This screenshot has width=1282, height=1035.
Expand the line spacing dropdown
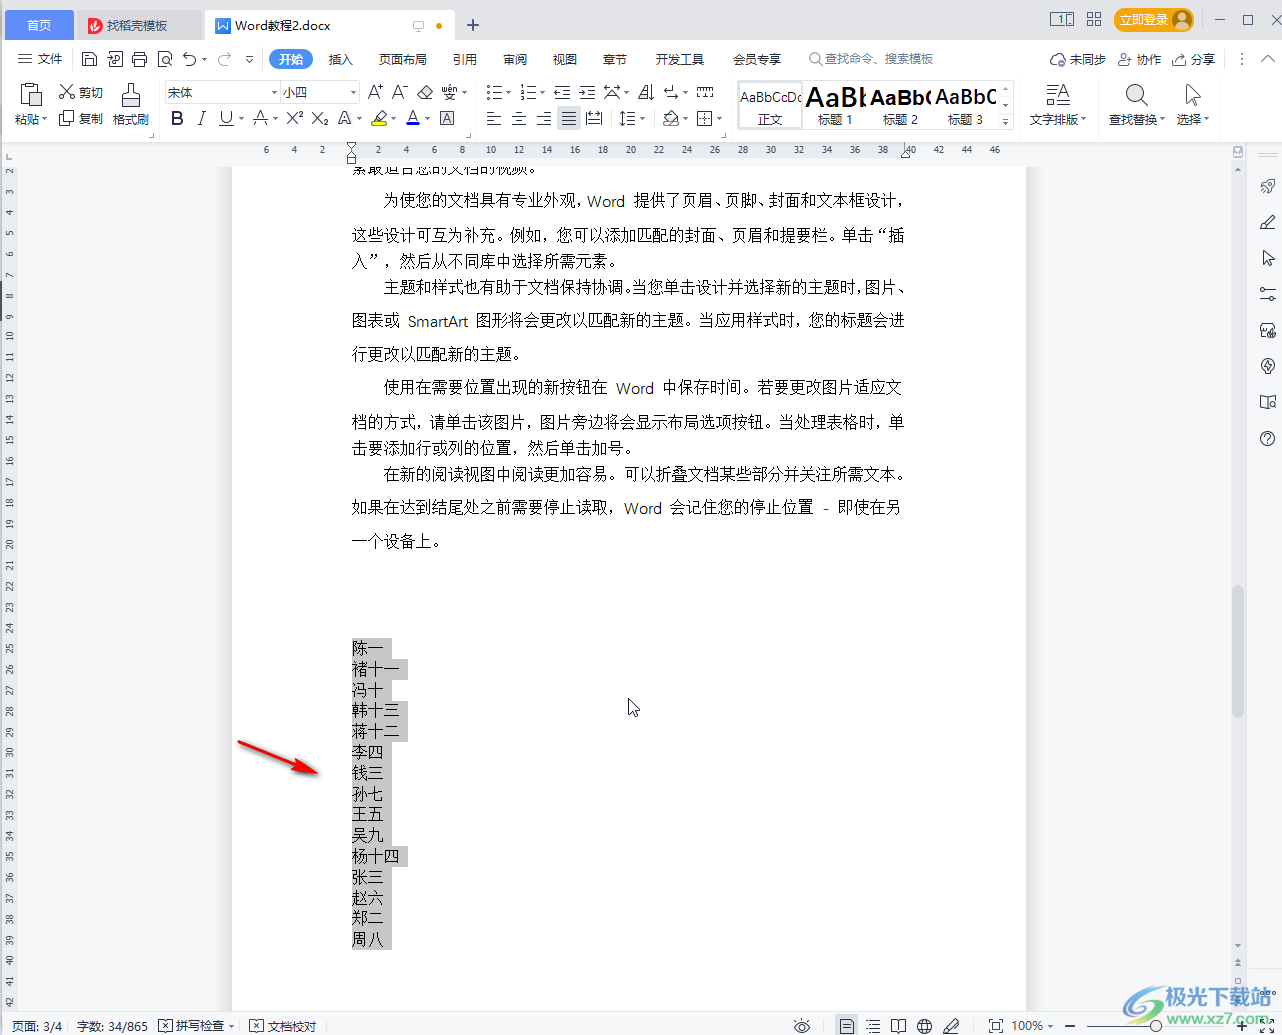tap(643, 119)
